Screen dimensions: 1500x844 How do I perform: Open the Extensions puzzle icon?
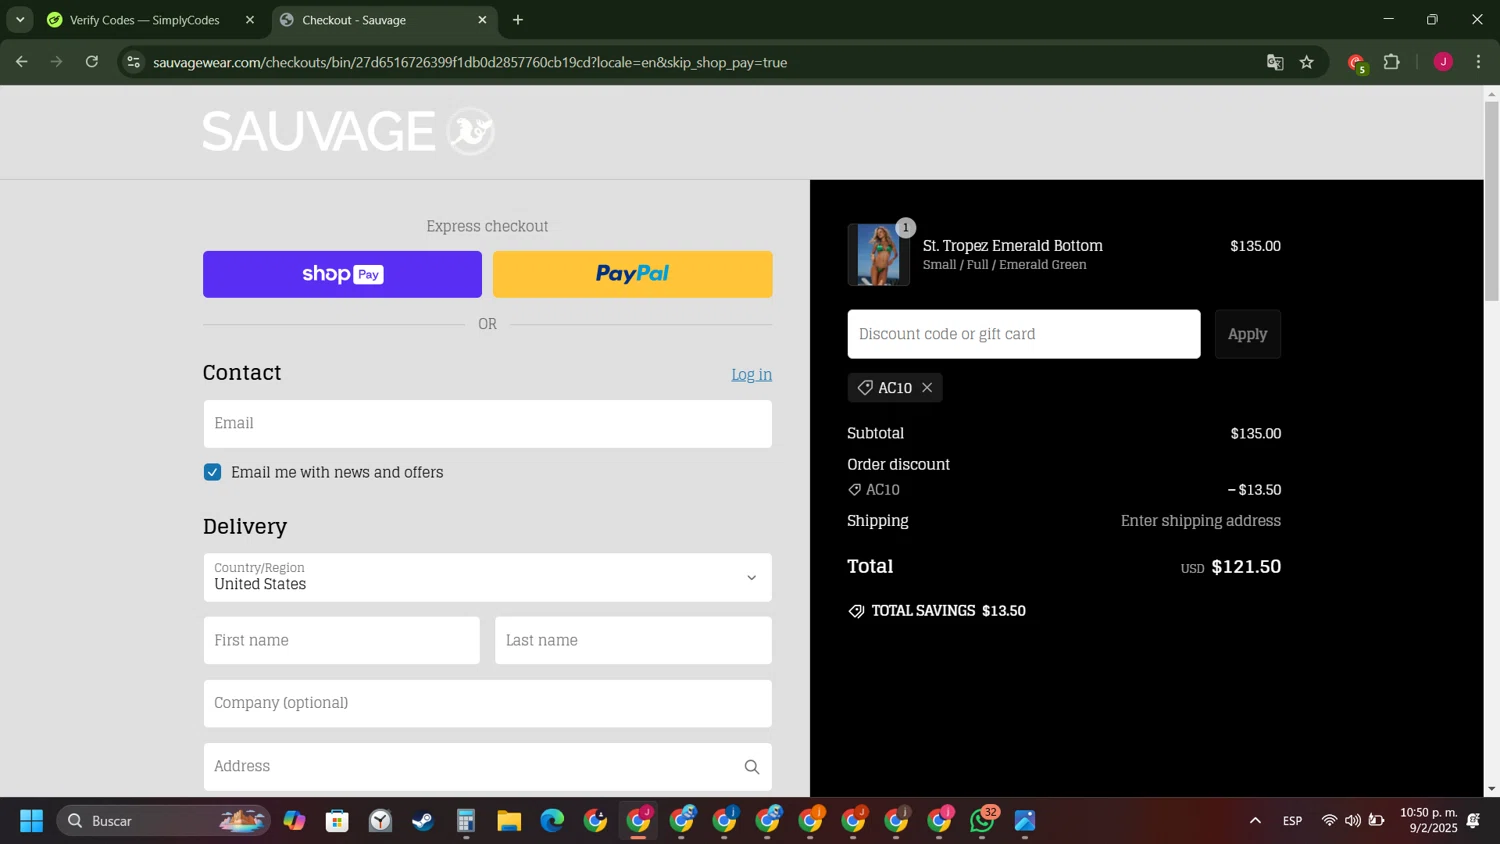(1391, 62)
